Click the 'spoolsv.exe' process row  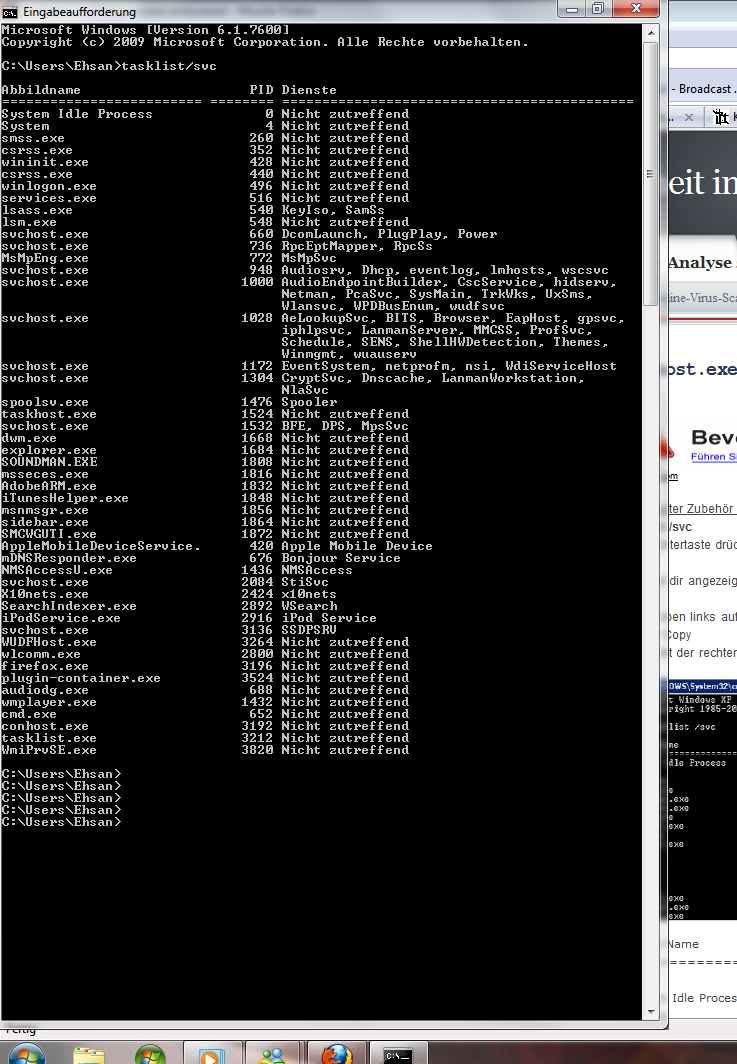[169, 402]
